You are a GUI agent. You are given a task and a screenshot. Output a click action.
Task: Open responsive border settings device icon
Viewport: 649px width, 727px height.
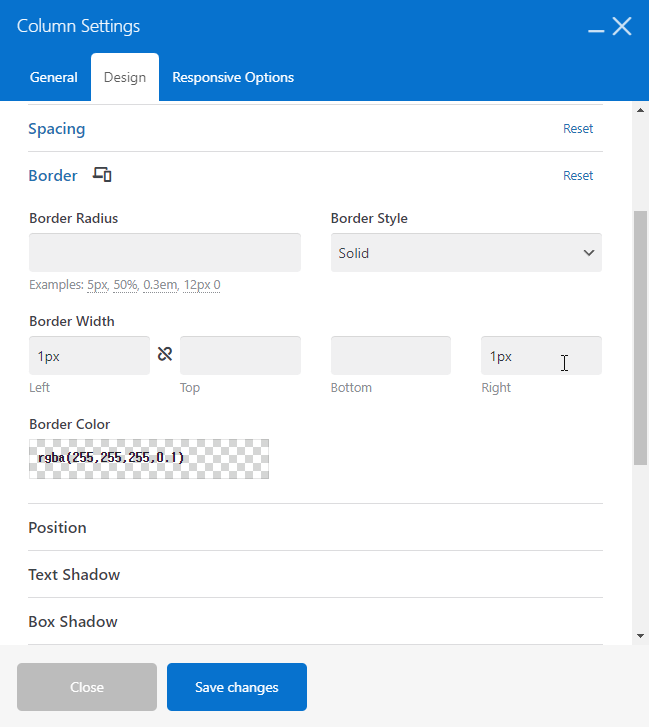pos(102,175)
